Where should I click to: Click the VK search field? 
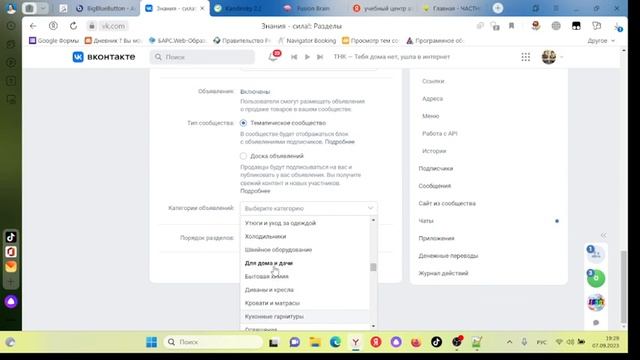[x=202, y=57]
